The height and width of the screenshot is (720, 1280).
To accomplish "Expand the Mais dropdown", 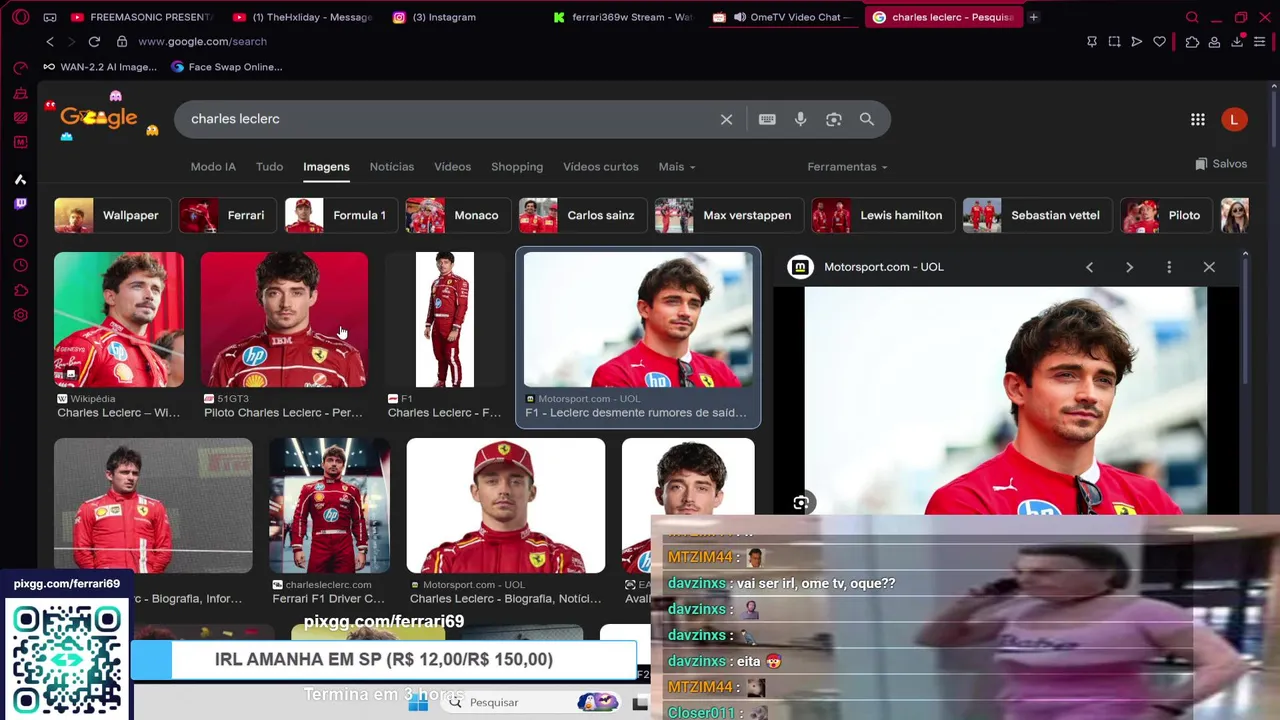I will pos(677,167).
